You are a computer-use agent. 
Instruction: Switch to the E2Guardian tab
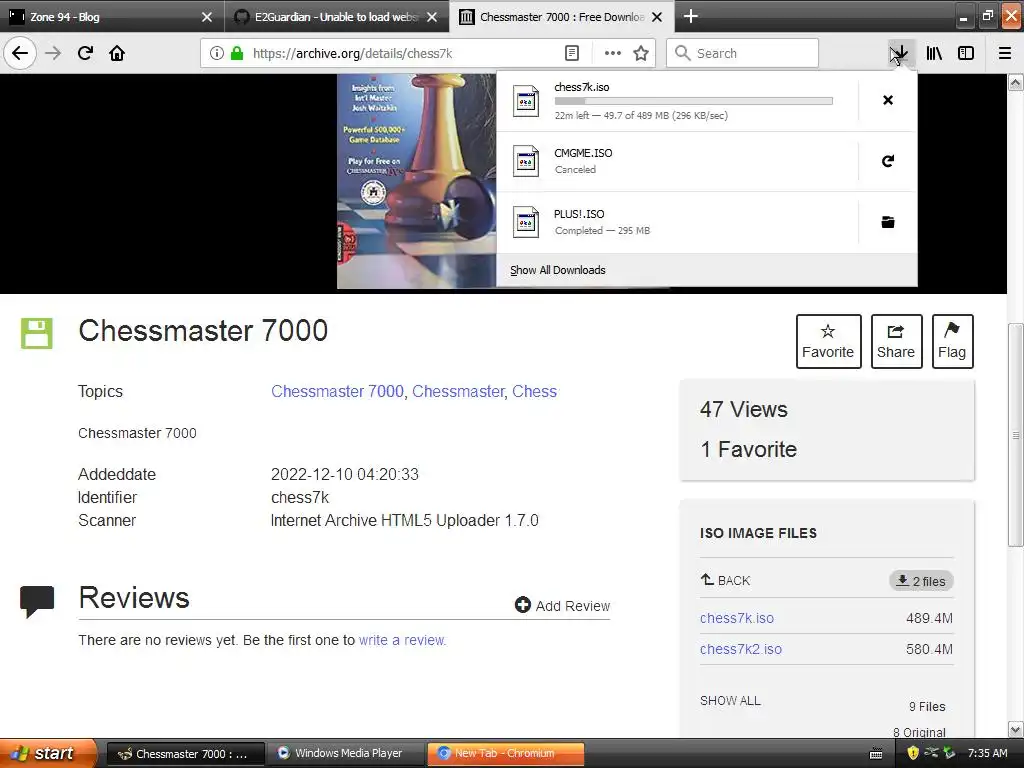337,17
